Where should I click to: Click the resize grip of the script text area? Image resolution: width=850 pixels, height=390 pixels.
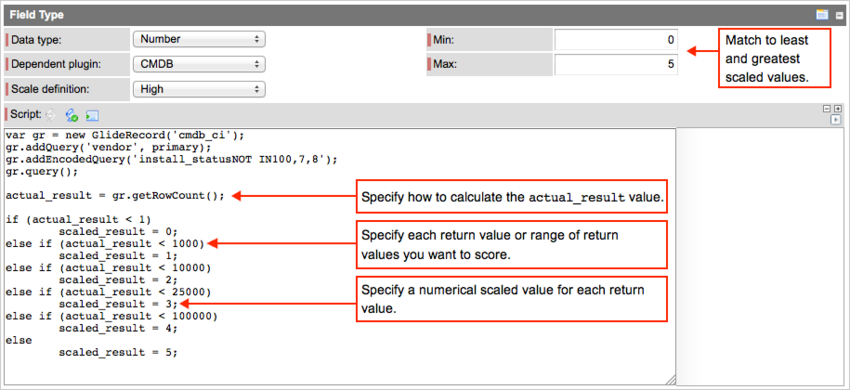pos(670,379)
